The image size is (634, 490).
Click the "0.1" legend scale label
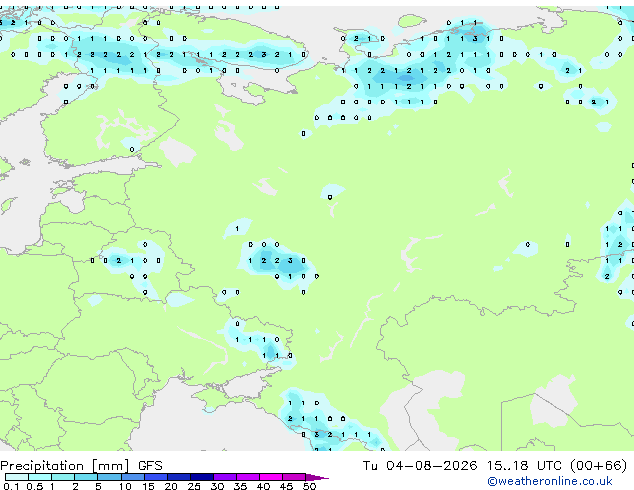pos(11,486)
